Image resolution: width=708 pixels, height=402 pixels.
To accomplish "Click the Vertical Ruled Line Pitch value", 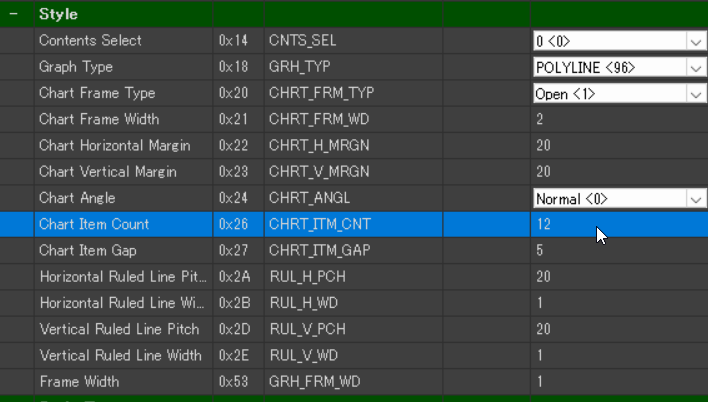I will tap(618, 329).
